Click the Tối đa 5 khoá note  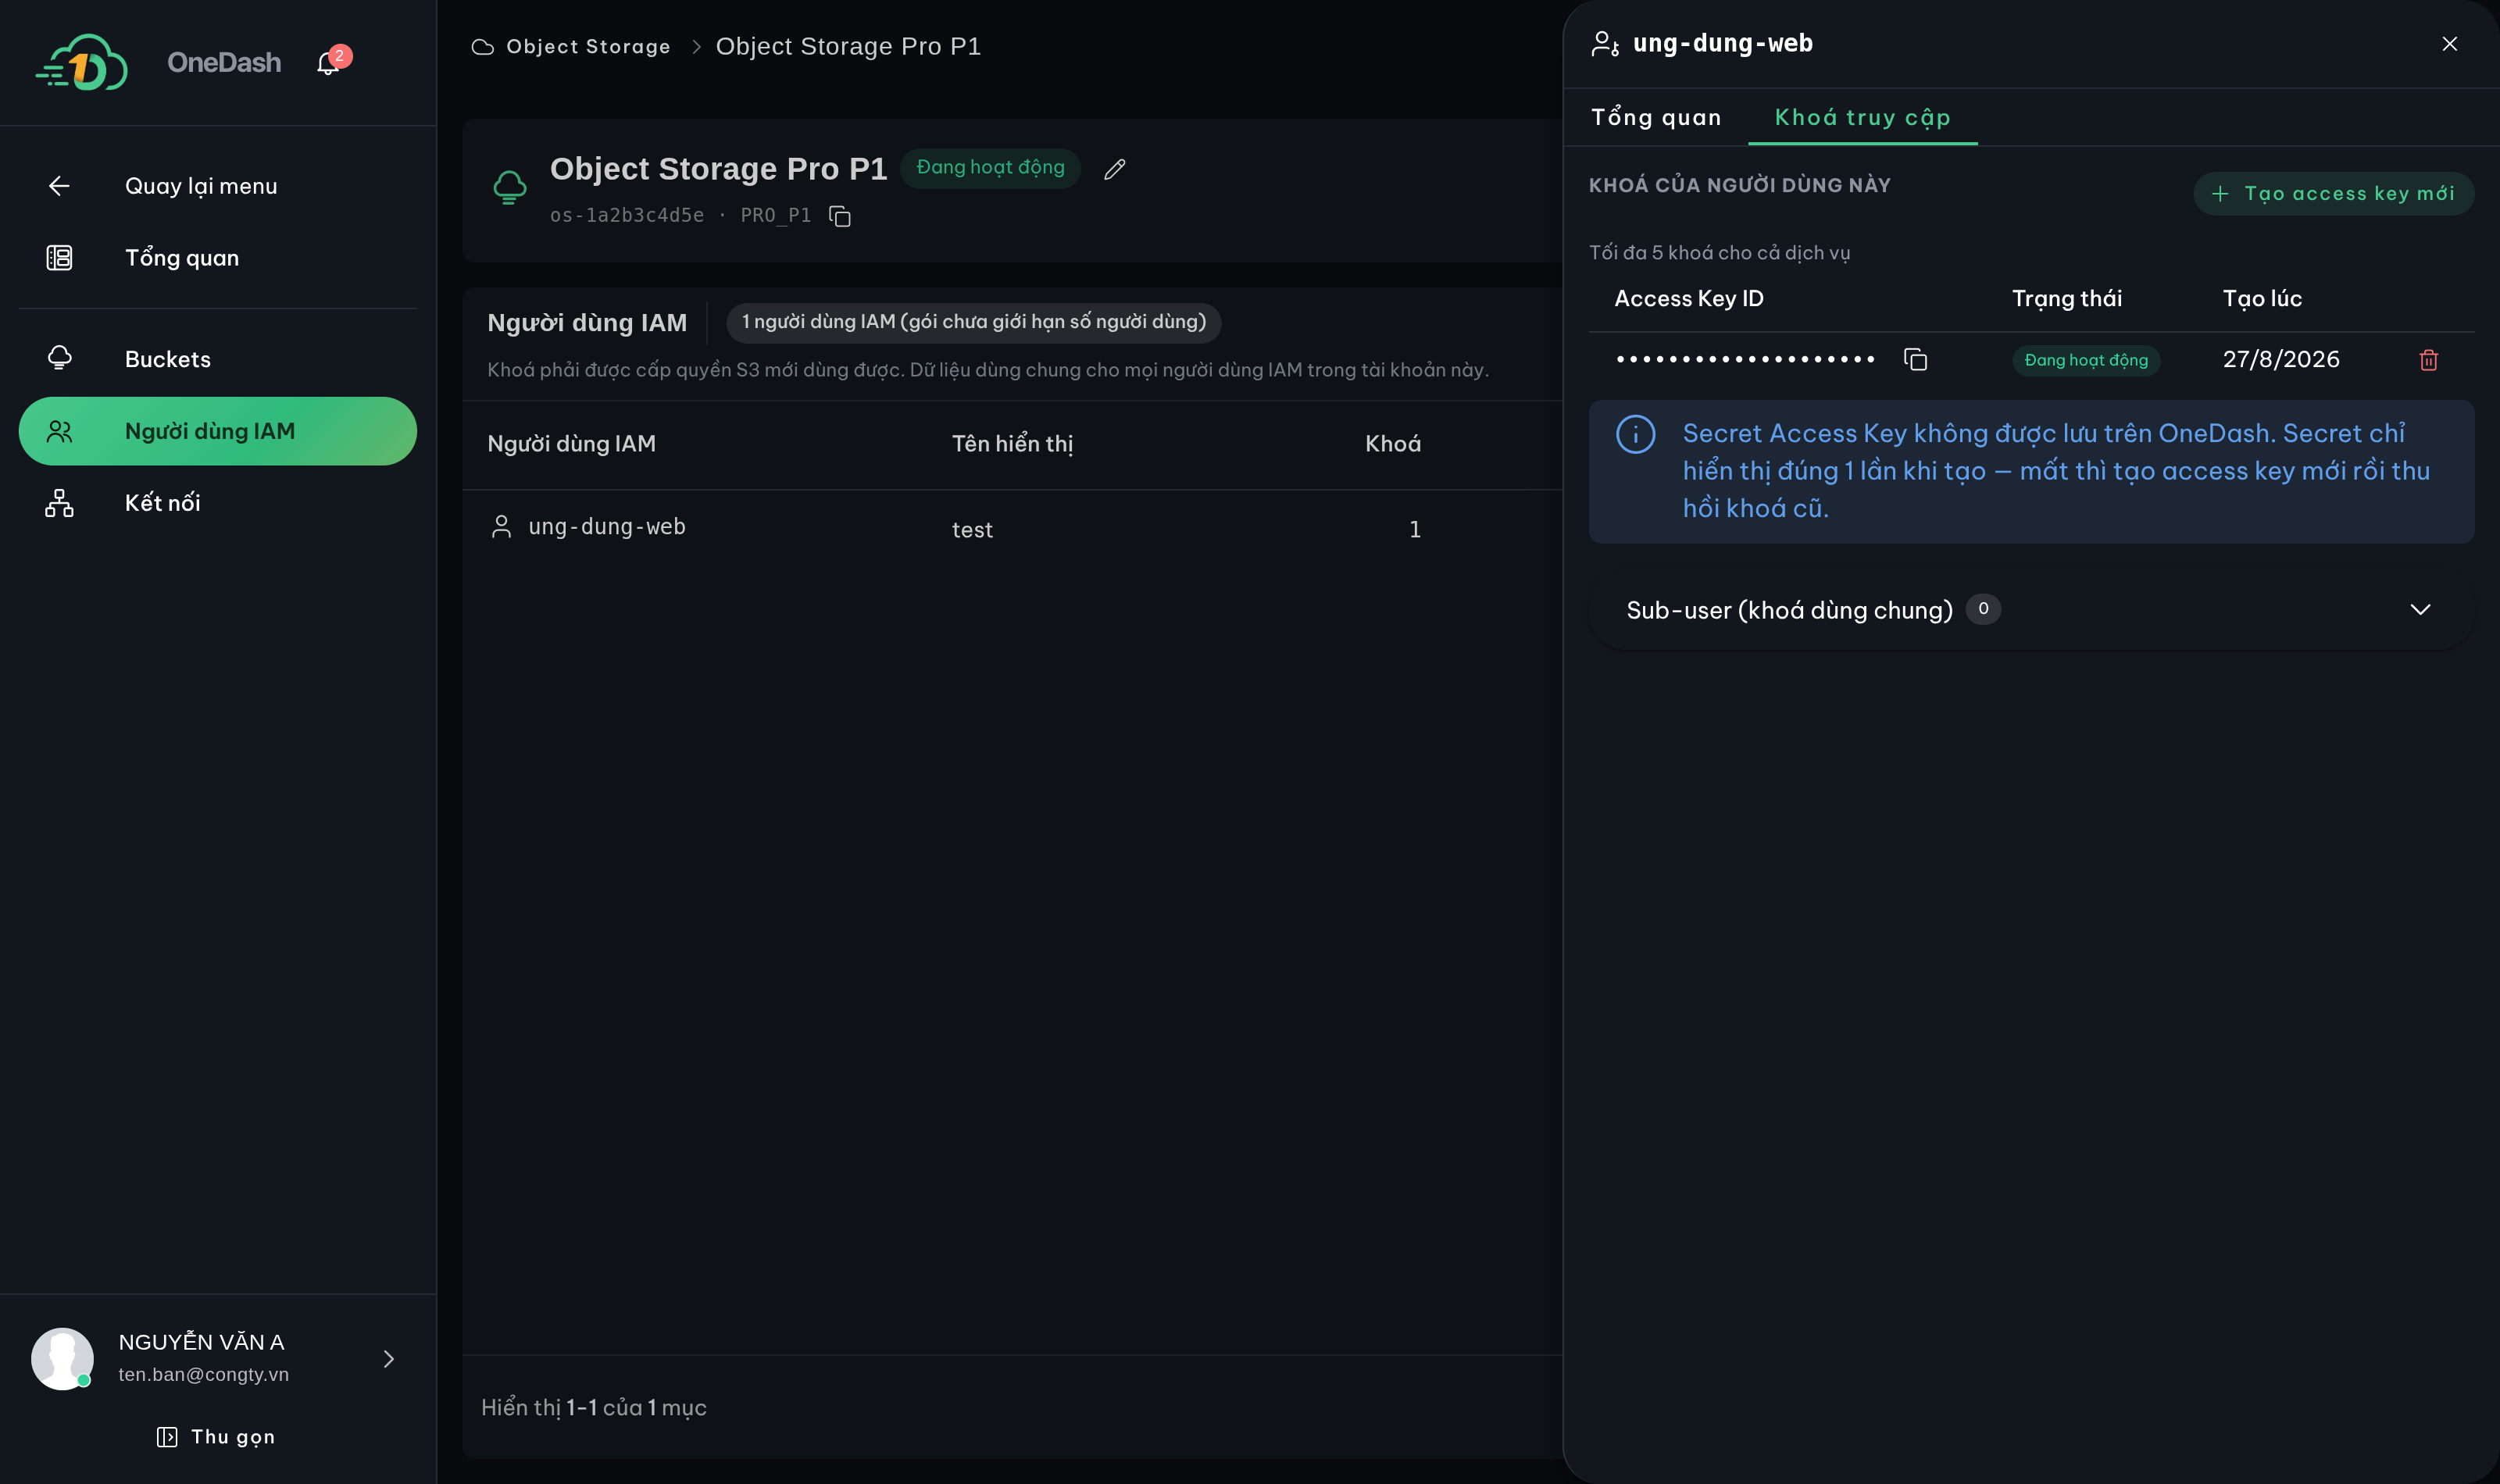1719,253
